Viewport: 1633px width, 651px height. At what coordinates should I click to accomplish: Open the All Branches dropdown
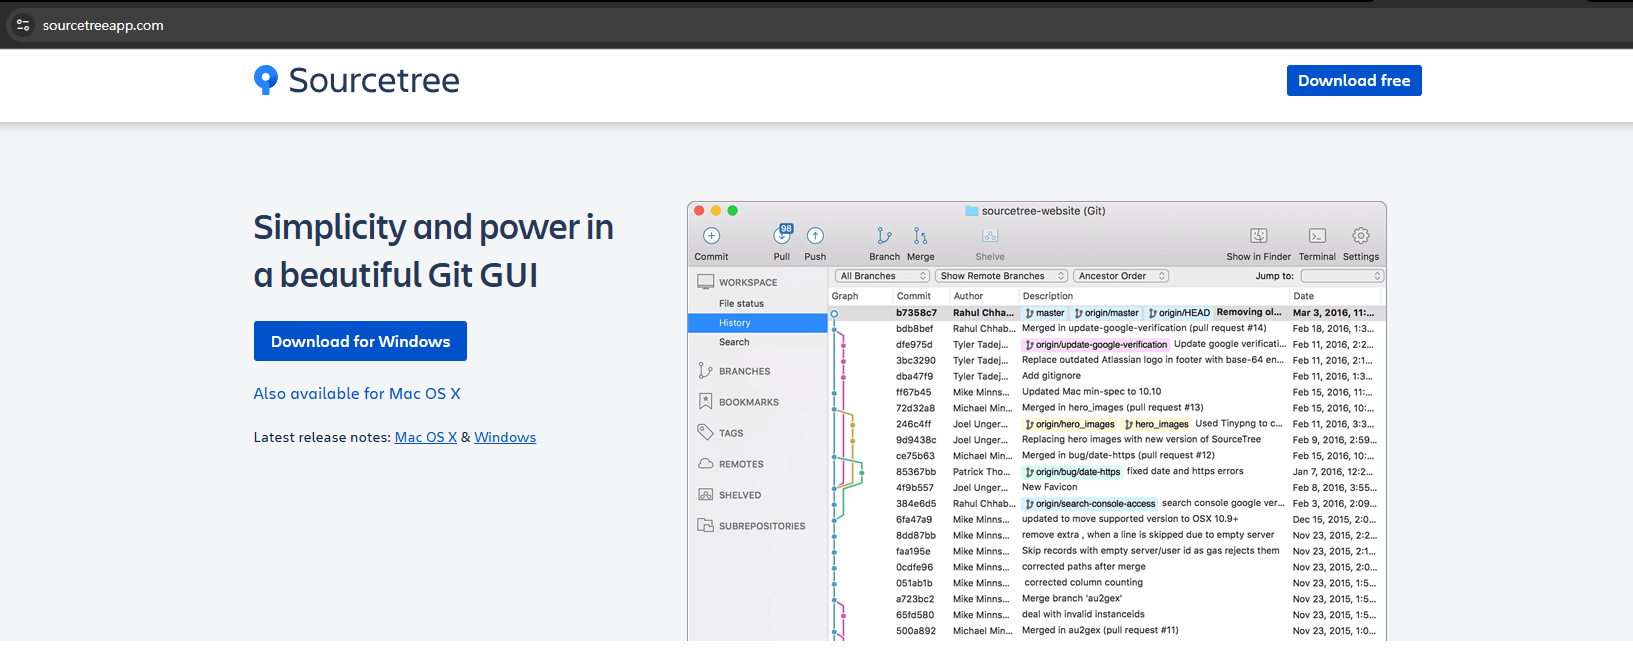[883, 276]
